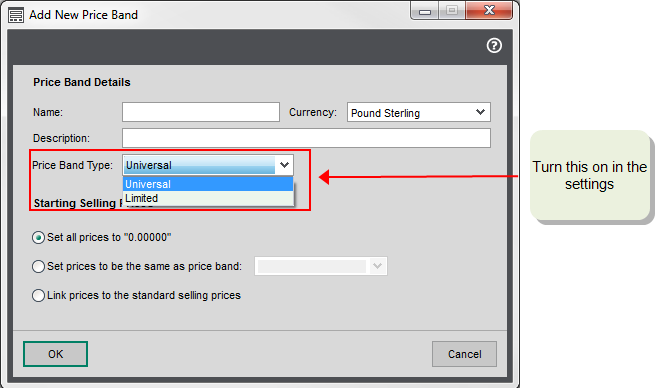Open the help question mark icon
The image size is (665, 388).
point(494,45)
